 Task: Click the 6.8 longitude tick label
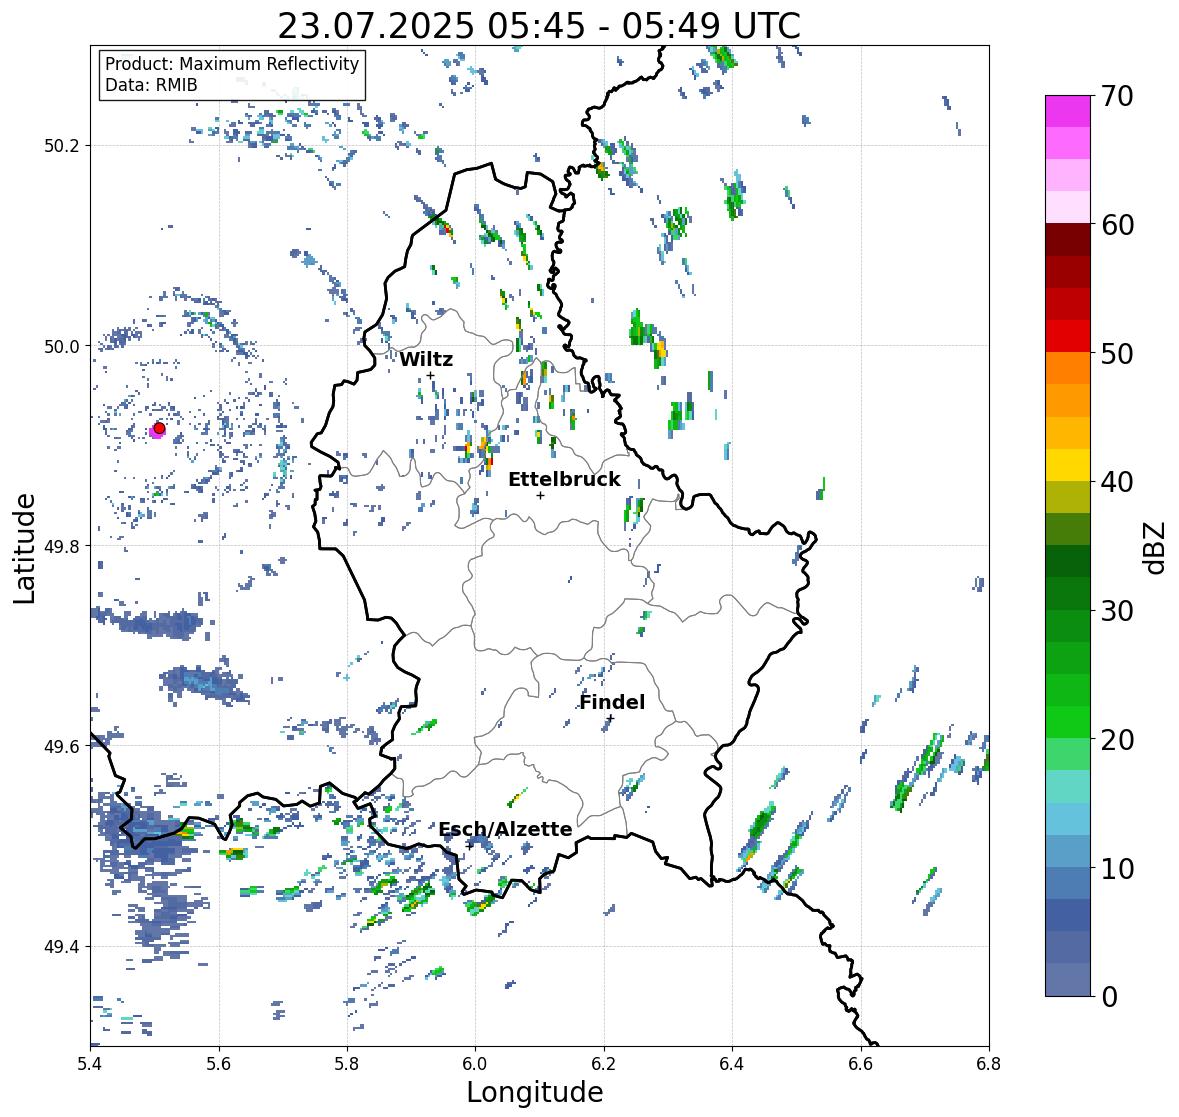pos(989,1064)
